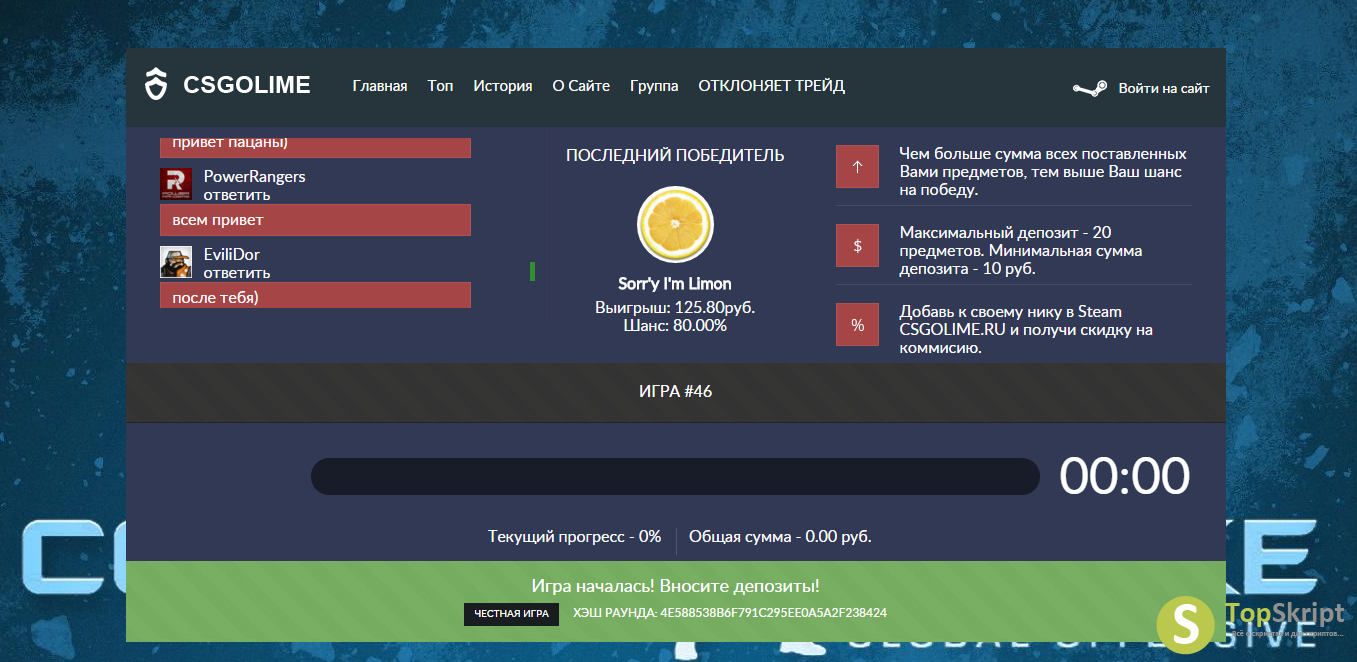Open the Главная menu item
This screenshot has height=662, width=1357.
(x=380, y=86)
